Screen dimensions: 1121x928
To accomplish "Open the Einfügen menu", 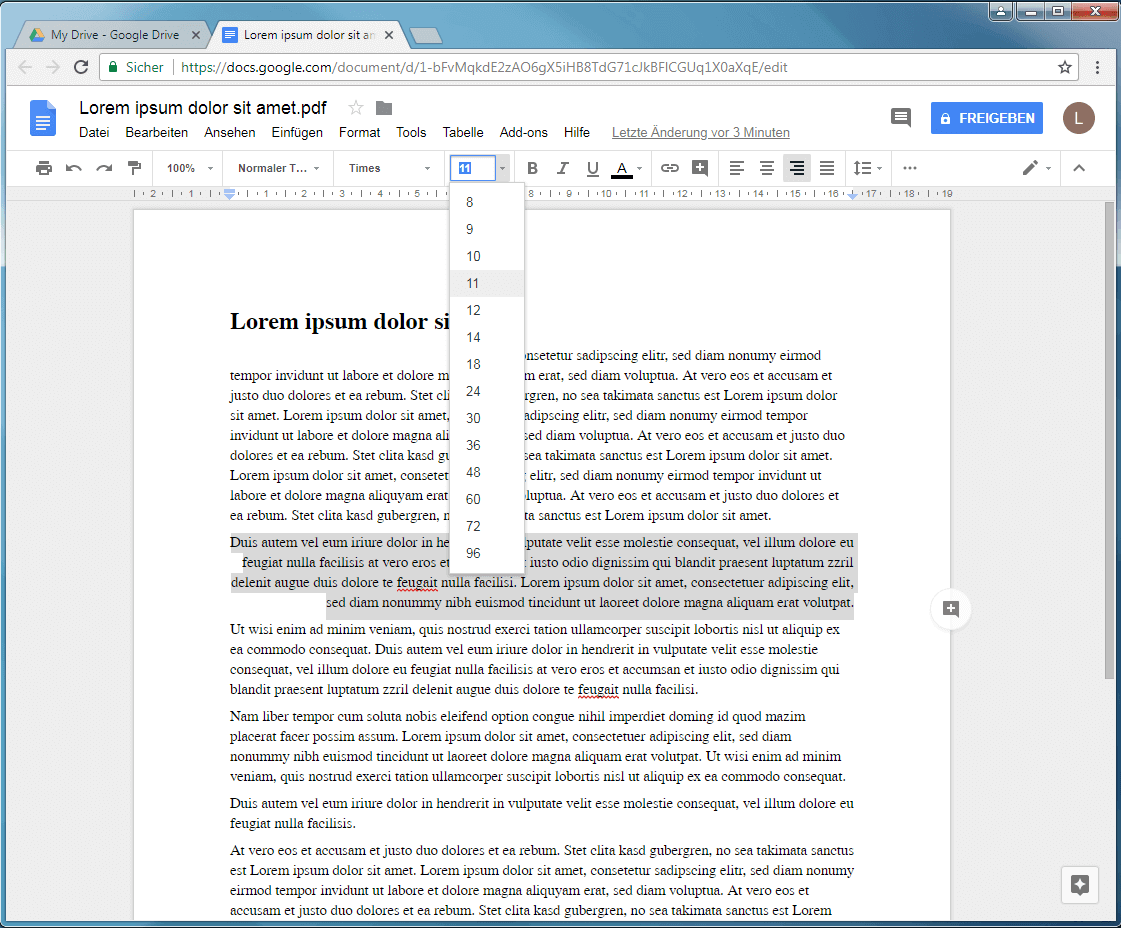I will pos(297,132).
